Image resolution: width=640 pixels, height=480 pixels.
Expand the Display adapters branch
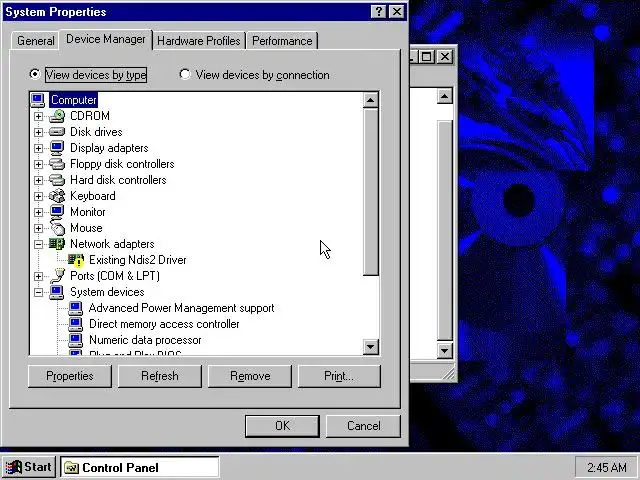point(38,148)
